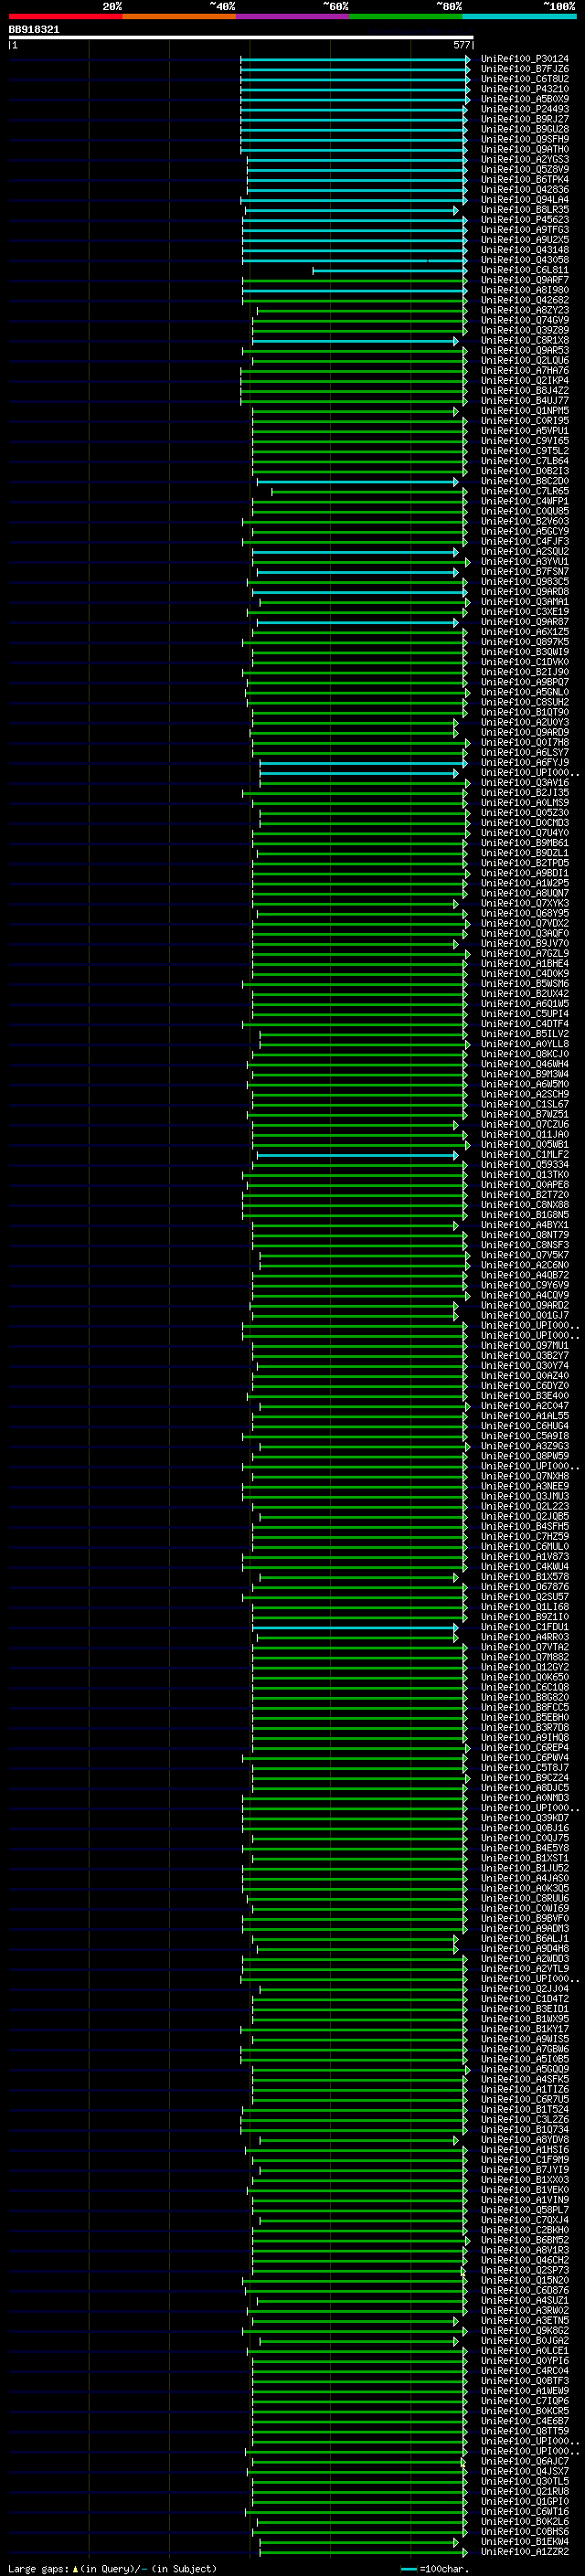This screenshot has width=585, height=2576.
Task: Open hit UniRef100_B4UJ77
Action: (525, 401)
